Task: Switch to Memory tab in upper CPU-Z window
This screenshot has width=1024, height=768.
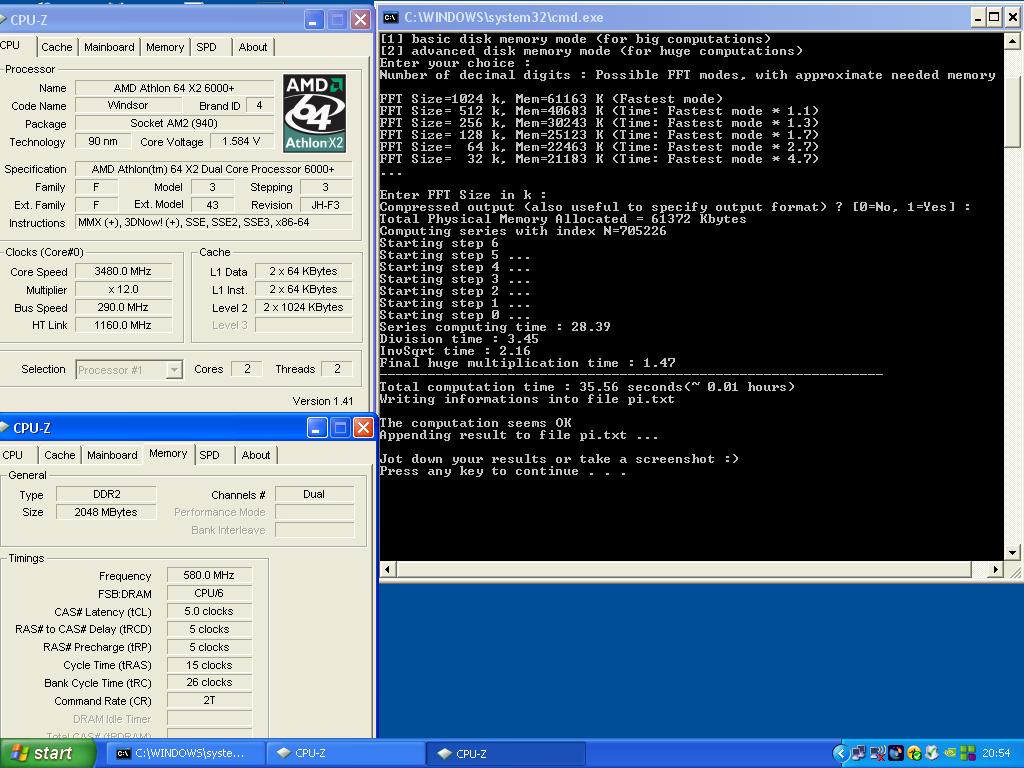Action: tap(165, 47)
